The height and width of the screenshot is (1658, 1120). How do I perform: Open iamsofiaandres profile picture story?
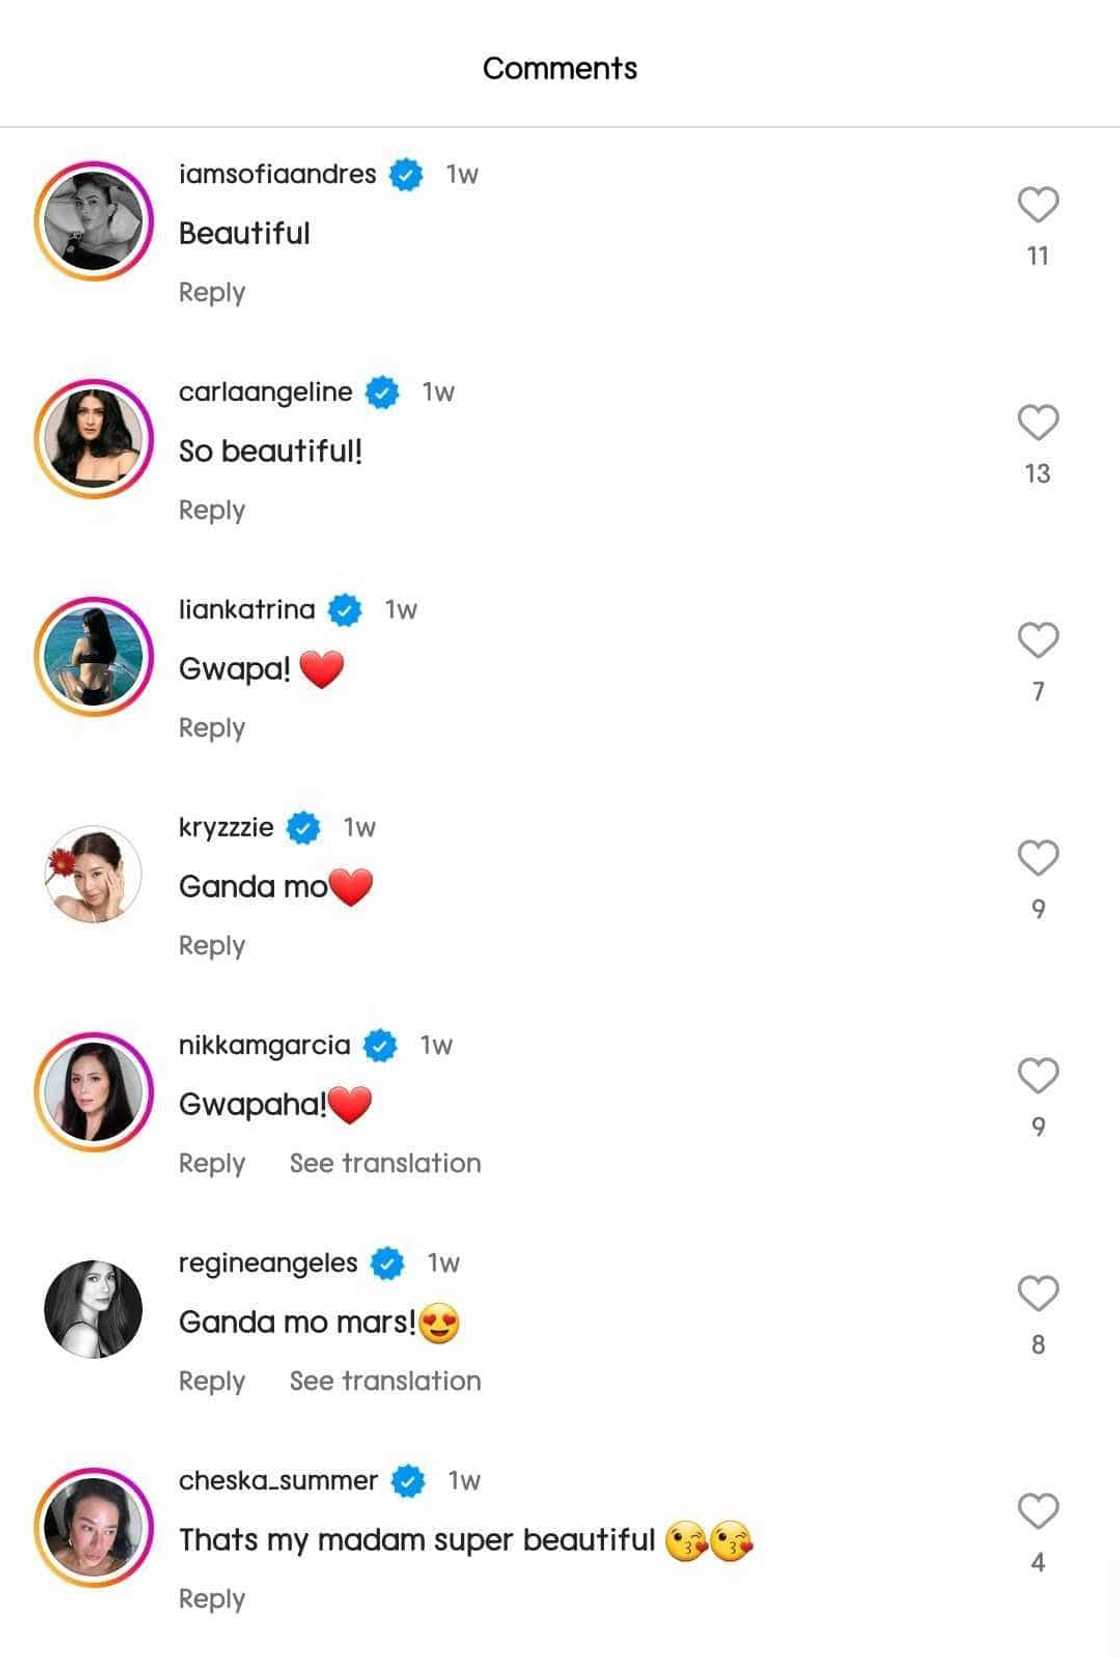[x=94, y=221]
